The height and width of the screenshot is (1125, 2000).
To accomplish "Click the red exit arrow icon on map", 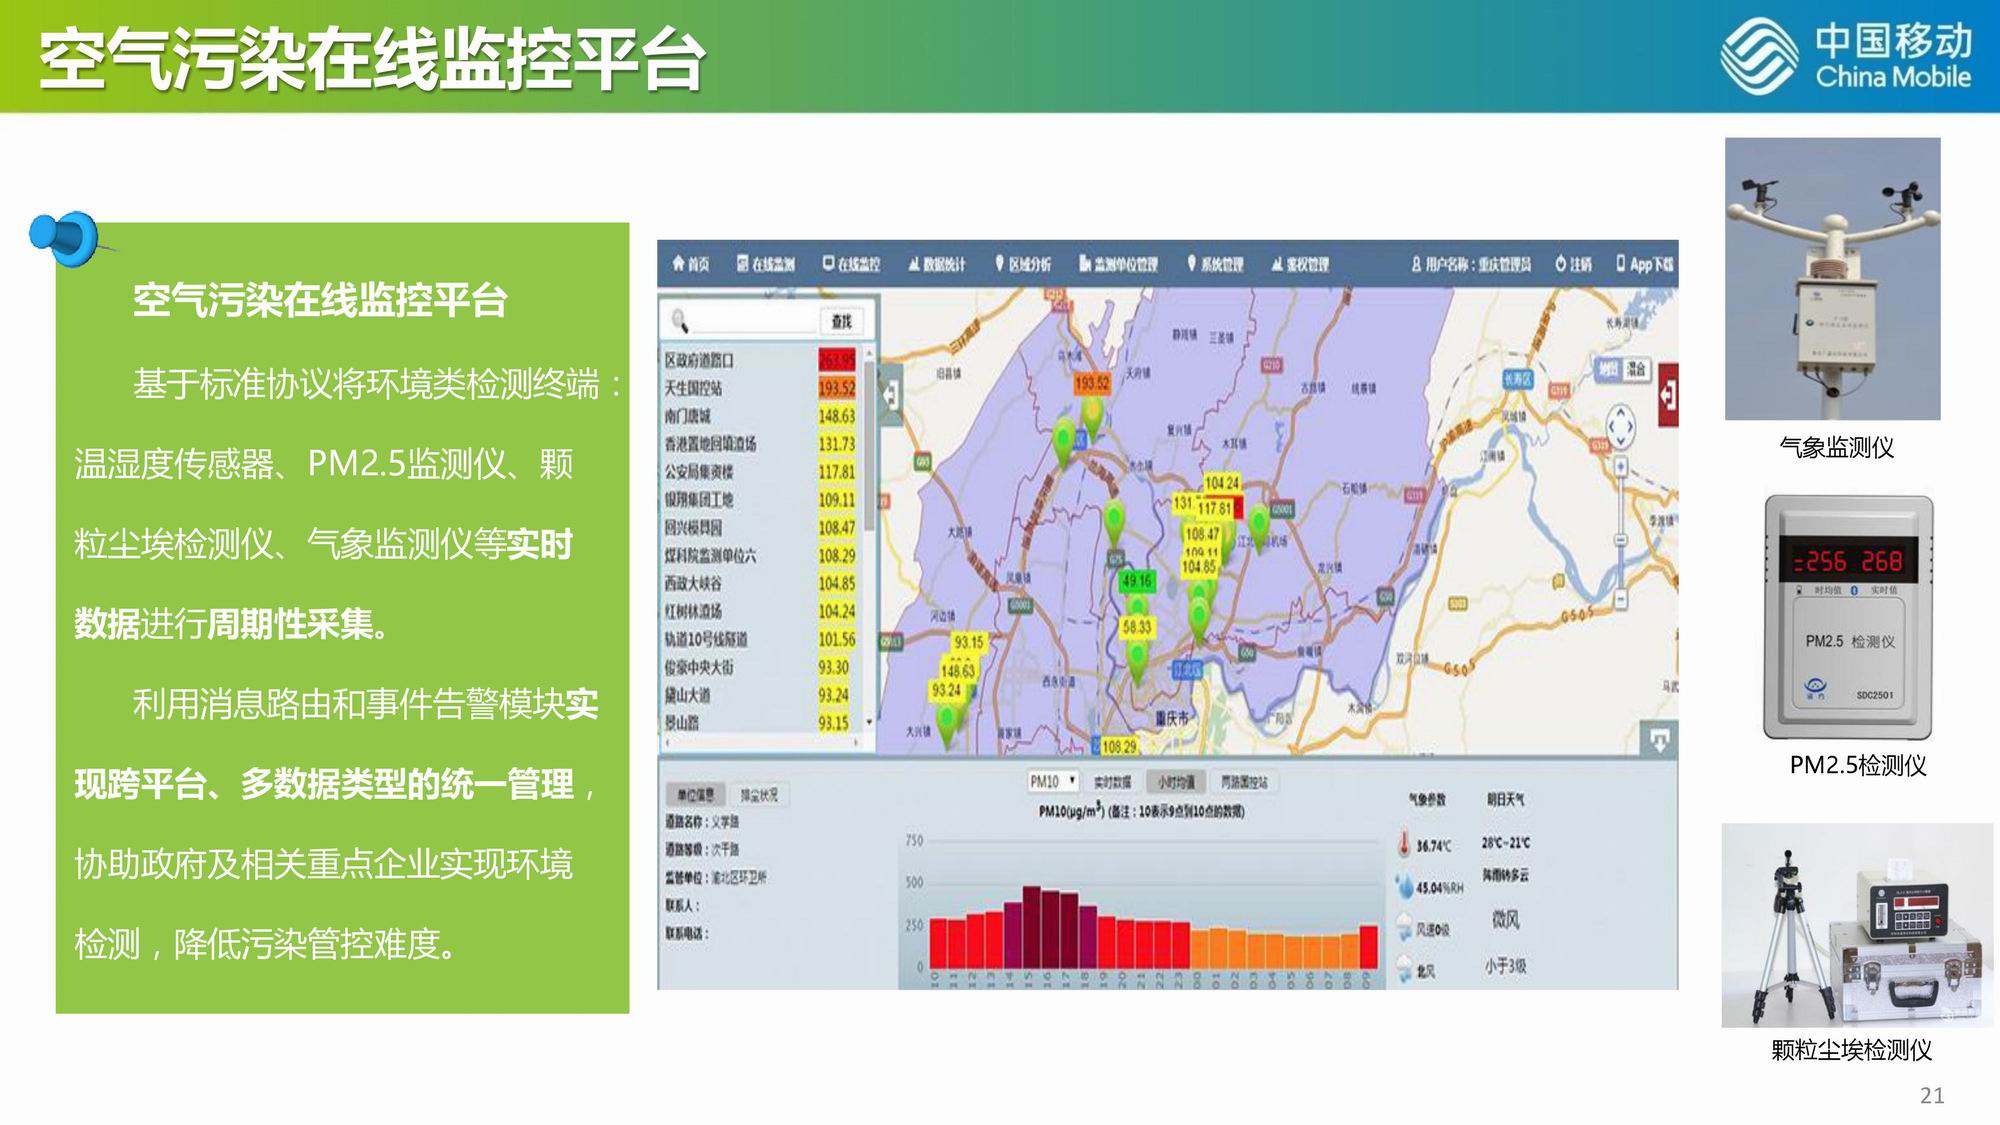I will tap(1667, 396).
